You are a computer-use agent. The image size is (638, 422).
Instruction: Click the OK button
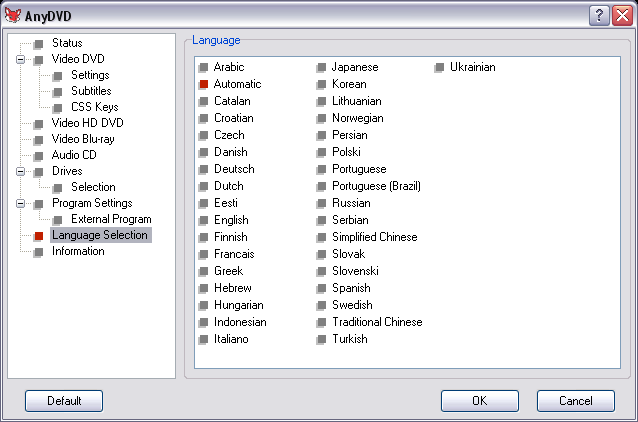coord(480,401)
